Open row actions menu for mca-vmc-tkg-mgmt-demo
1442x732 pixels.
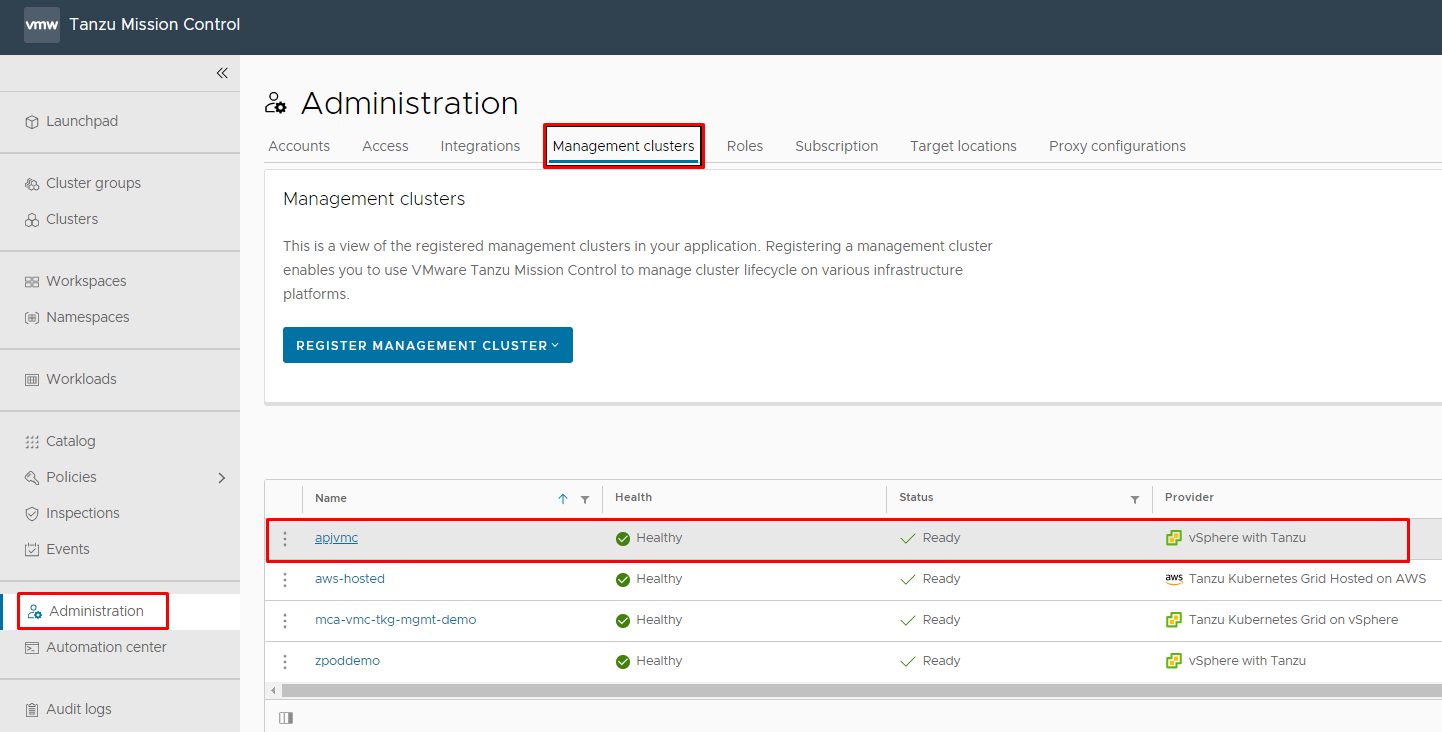(285, 621)
